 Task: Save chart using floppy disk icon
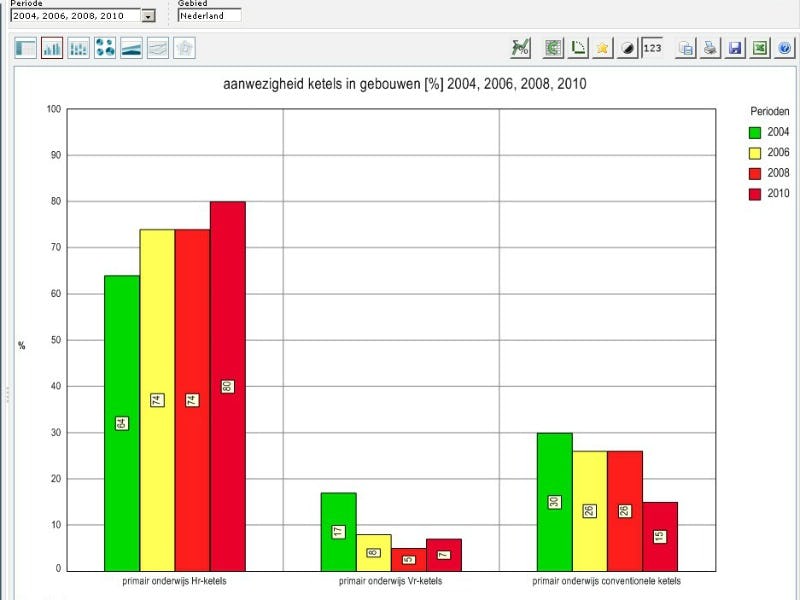click(x=735, y=48)
